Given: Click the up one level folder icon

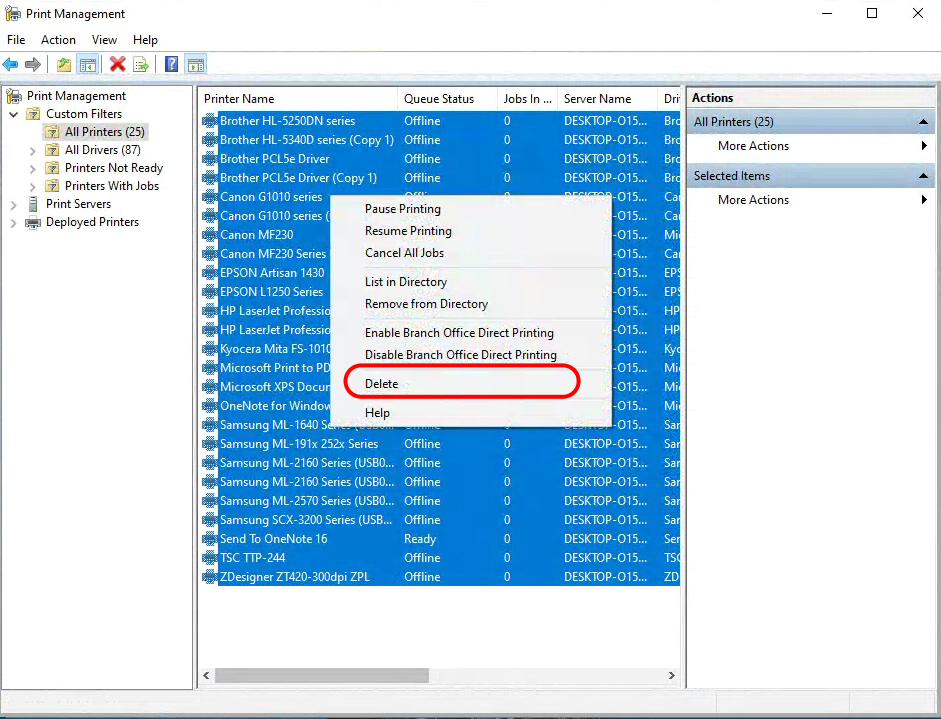Looking at the screenshot, I should pyautogui.click(x=64, y=64).
